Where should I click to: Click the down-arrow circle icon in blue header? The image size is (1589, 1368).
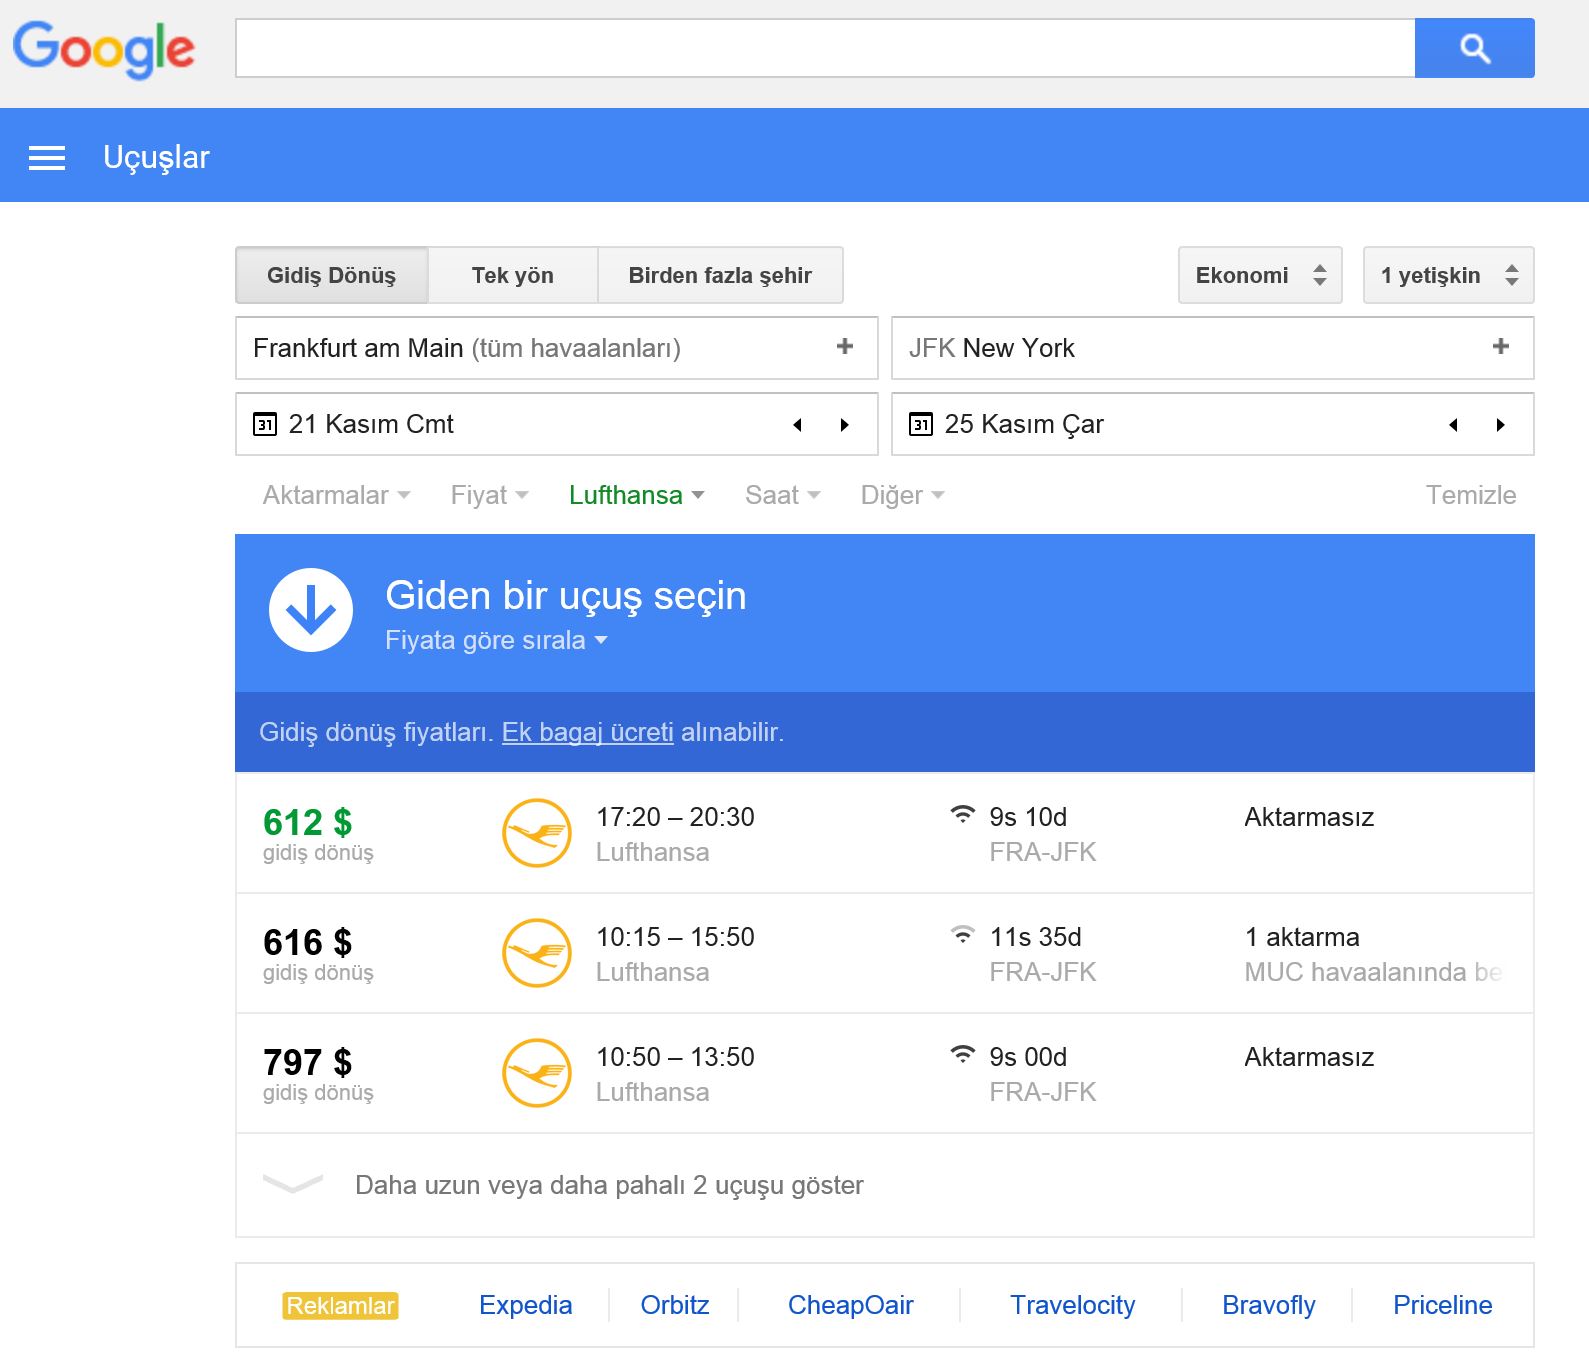(x=311, y=610)
